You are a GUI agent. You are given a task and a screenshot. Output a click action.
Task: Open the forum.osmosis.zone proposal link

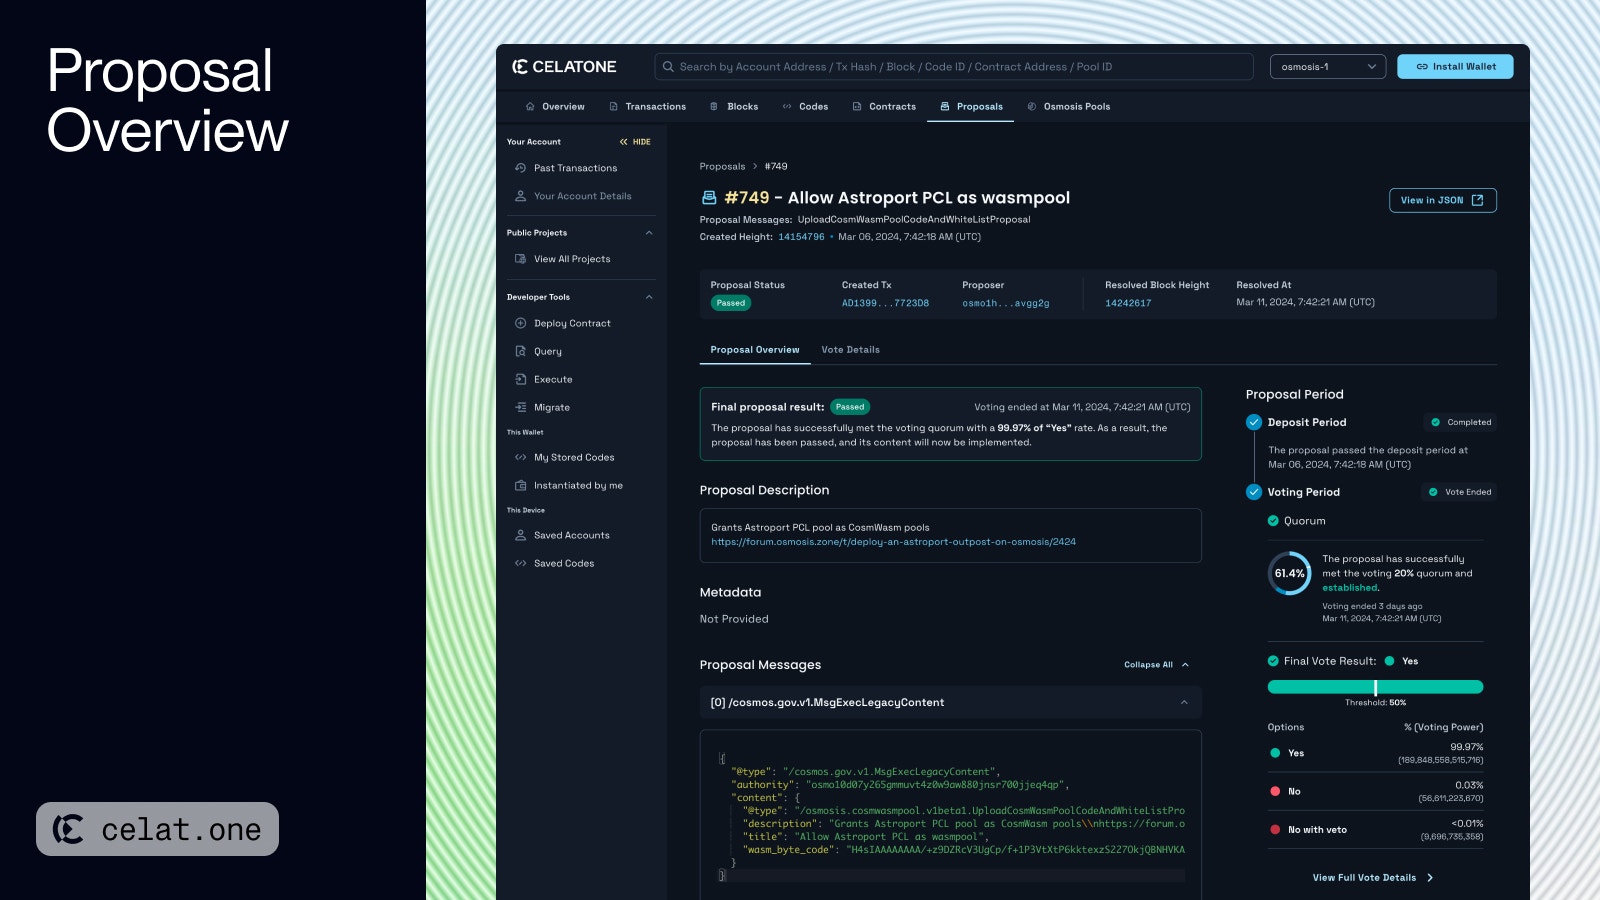[x=893, y=542]
